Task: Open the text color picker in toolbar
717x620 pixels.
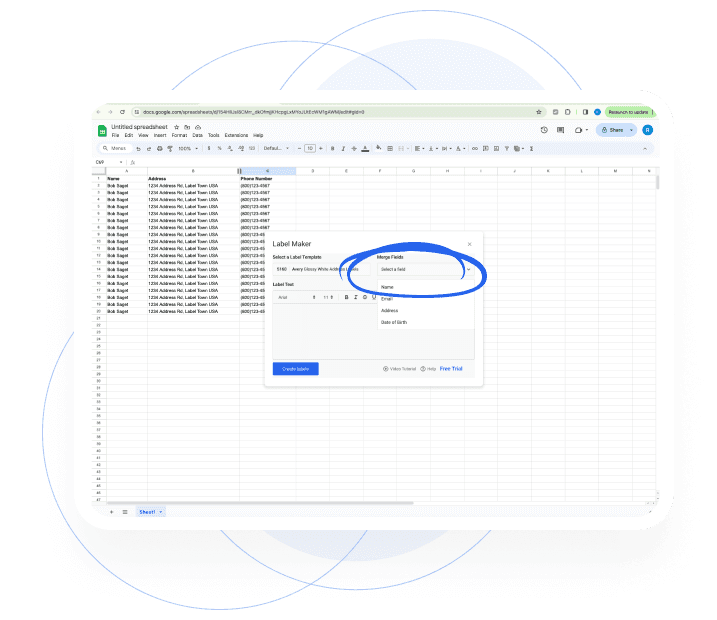Action: click(365, 149)
